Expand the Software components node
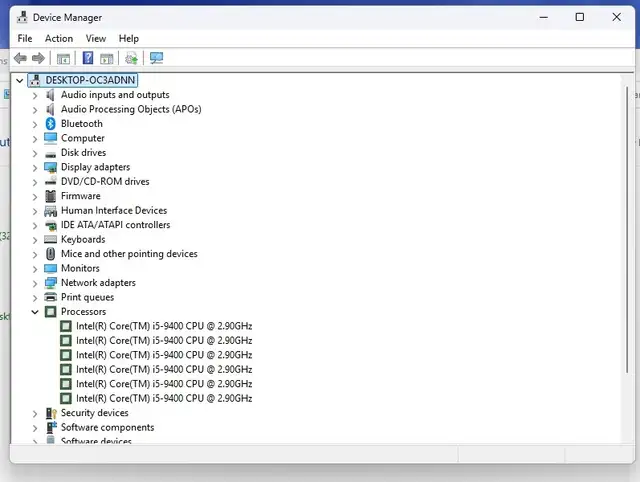Viewport: 640px width, 482px height. click(35, 428)
